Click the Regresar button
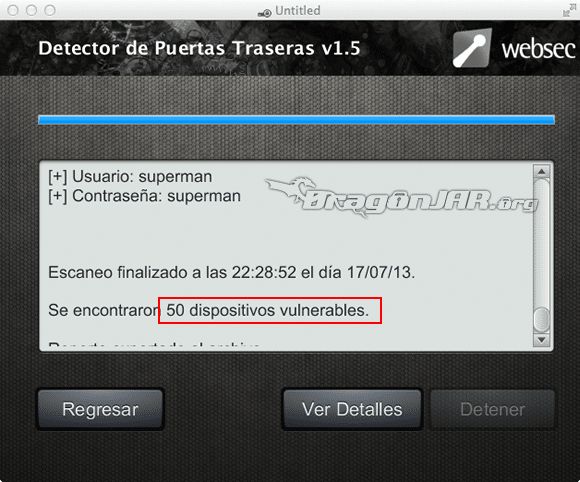This screenshot has height=482, width=580. [100, 409]
